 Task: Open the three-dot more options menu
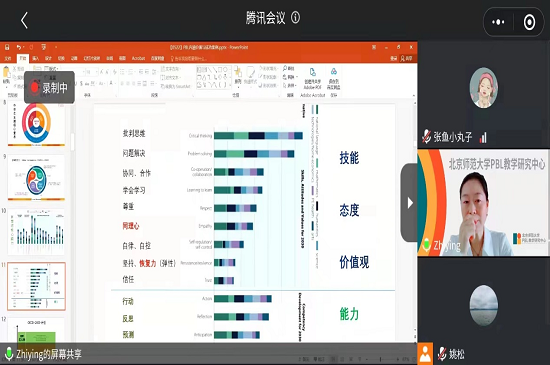pyautogui.click(x=498, y=22)
